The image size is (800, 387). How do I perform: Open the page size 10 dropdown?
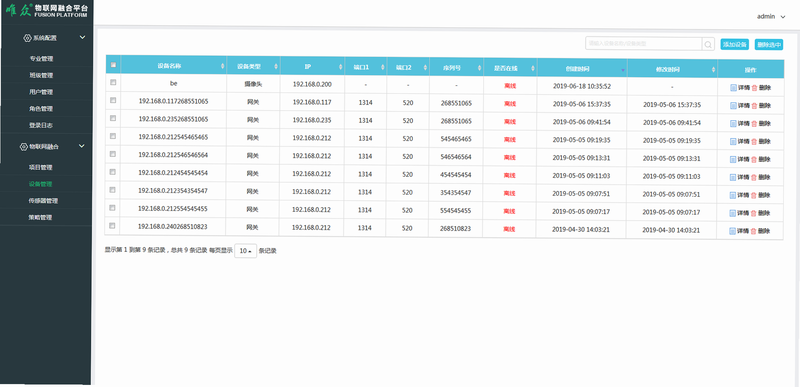click(x=245, y=251)
